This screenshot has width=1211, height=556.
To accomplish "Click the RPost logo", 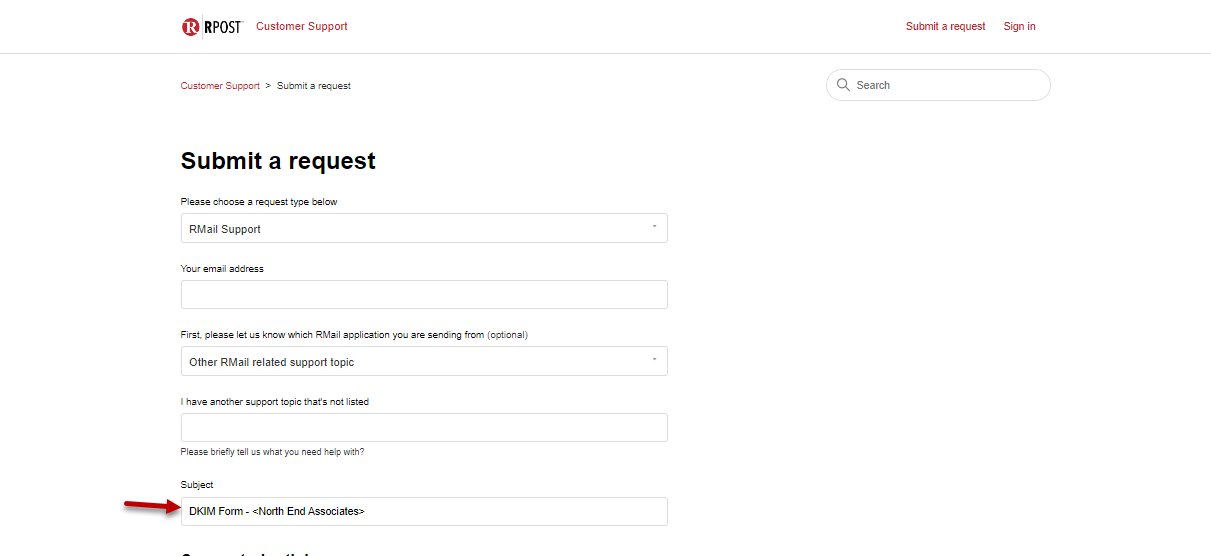I will tap(212, 27).
